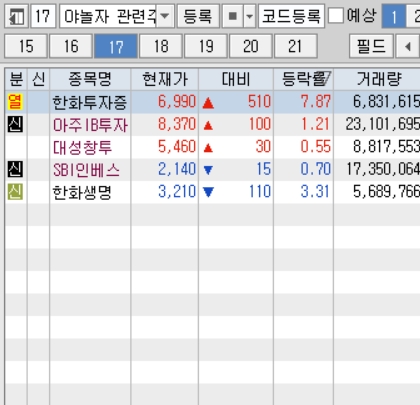Click the black 신 badge on 아주IB투자 row

(x=15, y=124)
